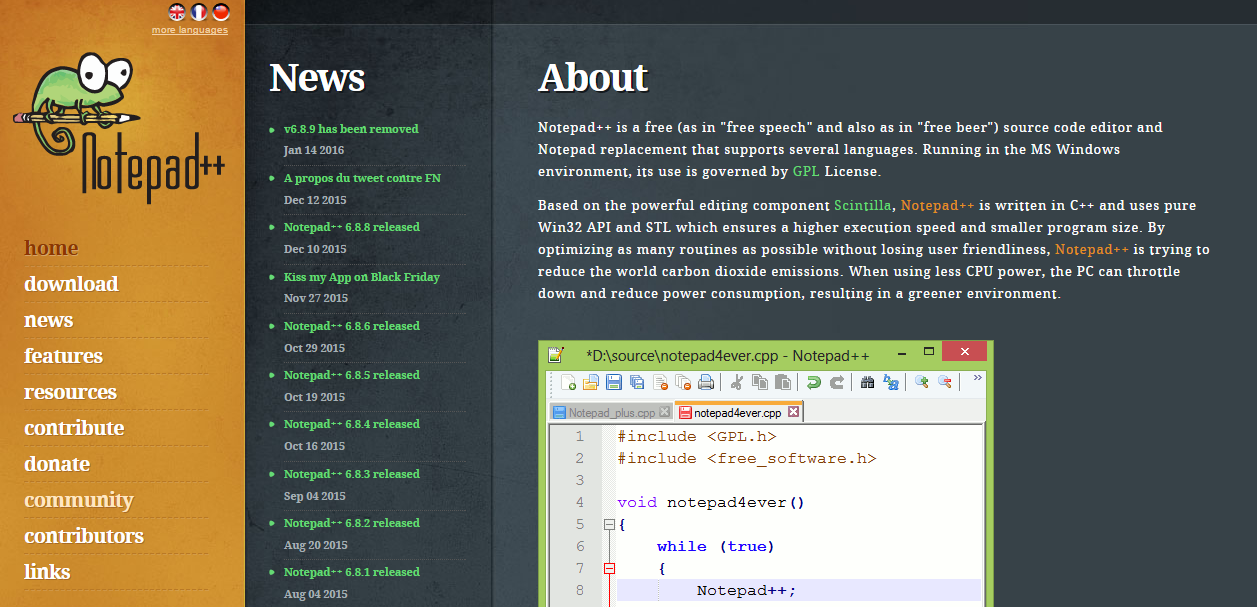Image resolution: width=1257 pixels, height=607 pixels.
Task: Open "Notepad++ 6.8.3 released" news
Action: pos(352,474)
